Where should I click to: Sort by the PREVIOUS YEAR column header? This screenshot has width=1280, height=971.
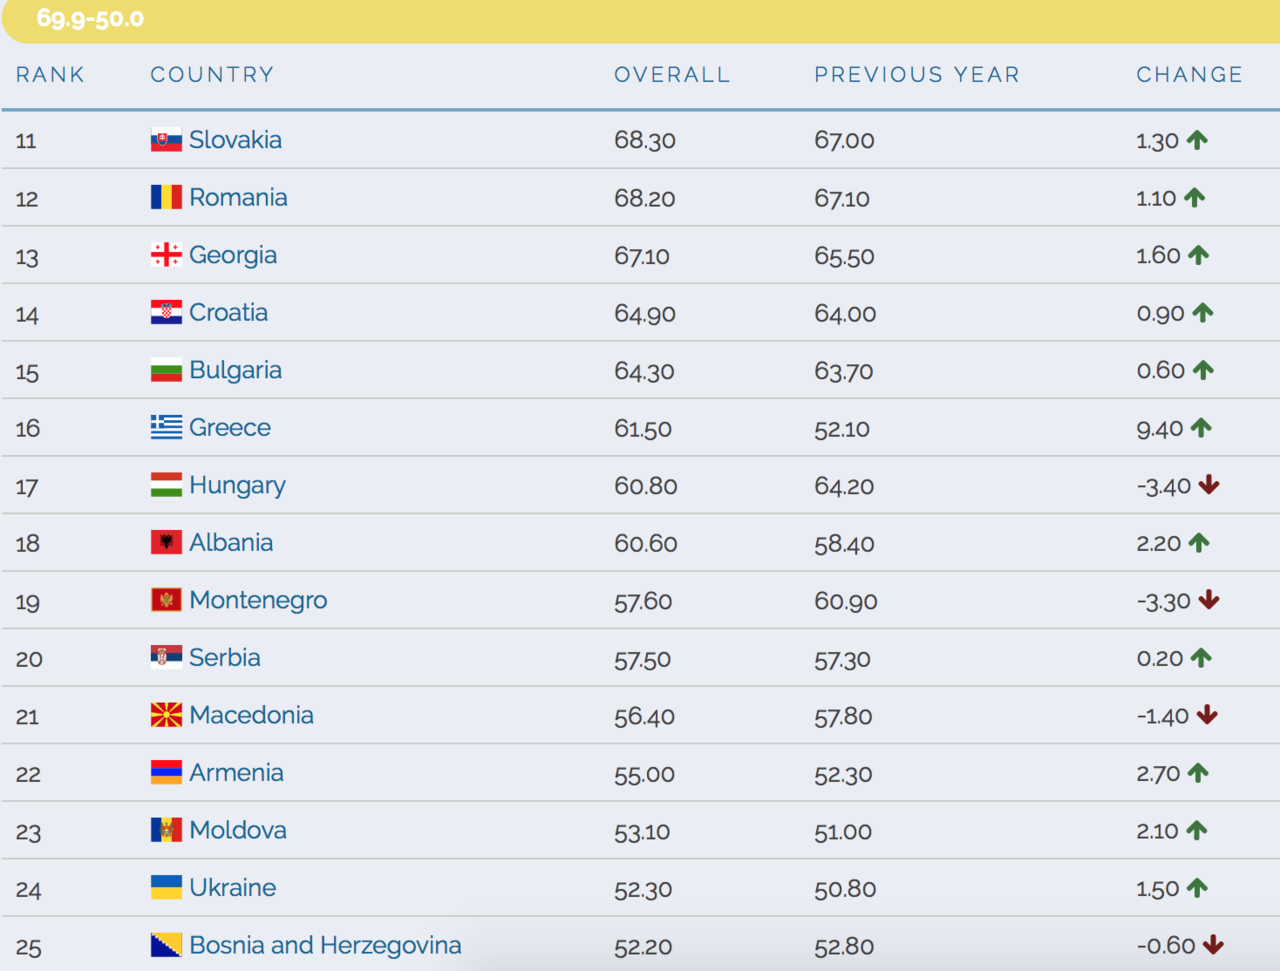917,74
